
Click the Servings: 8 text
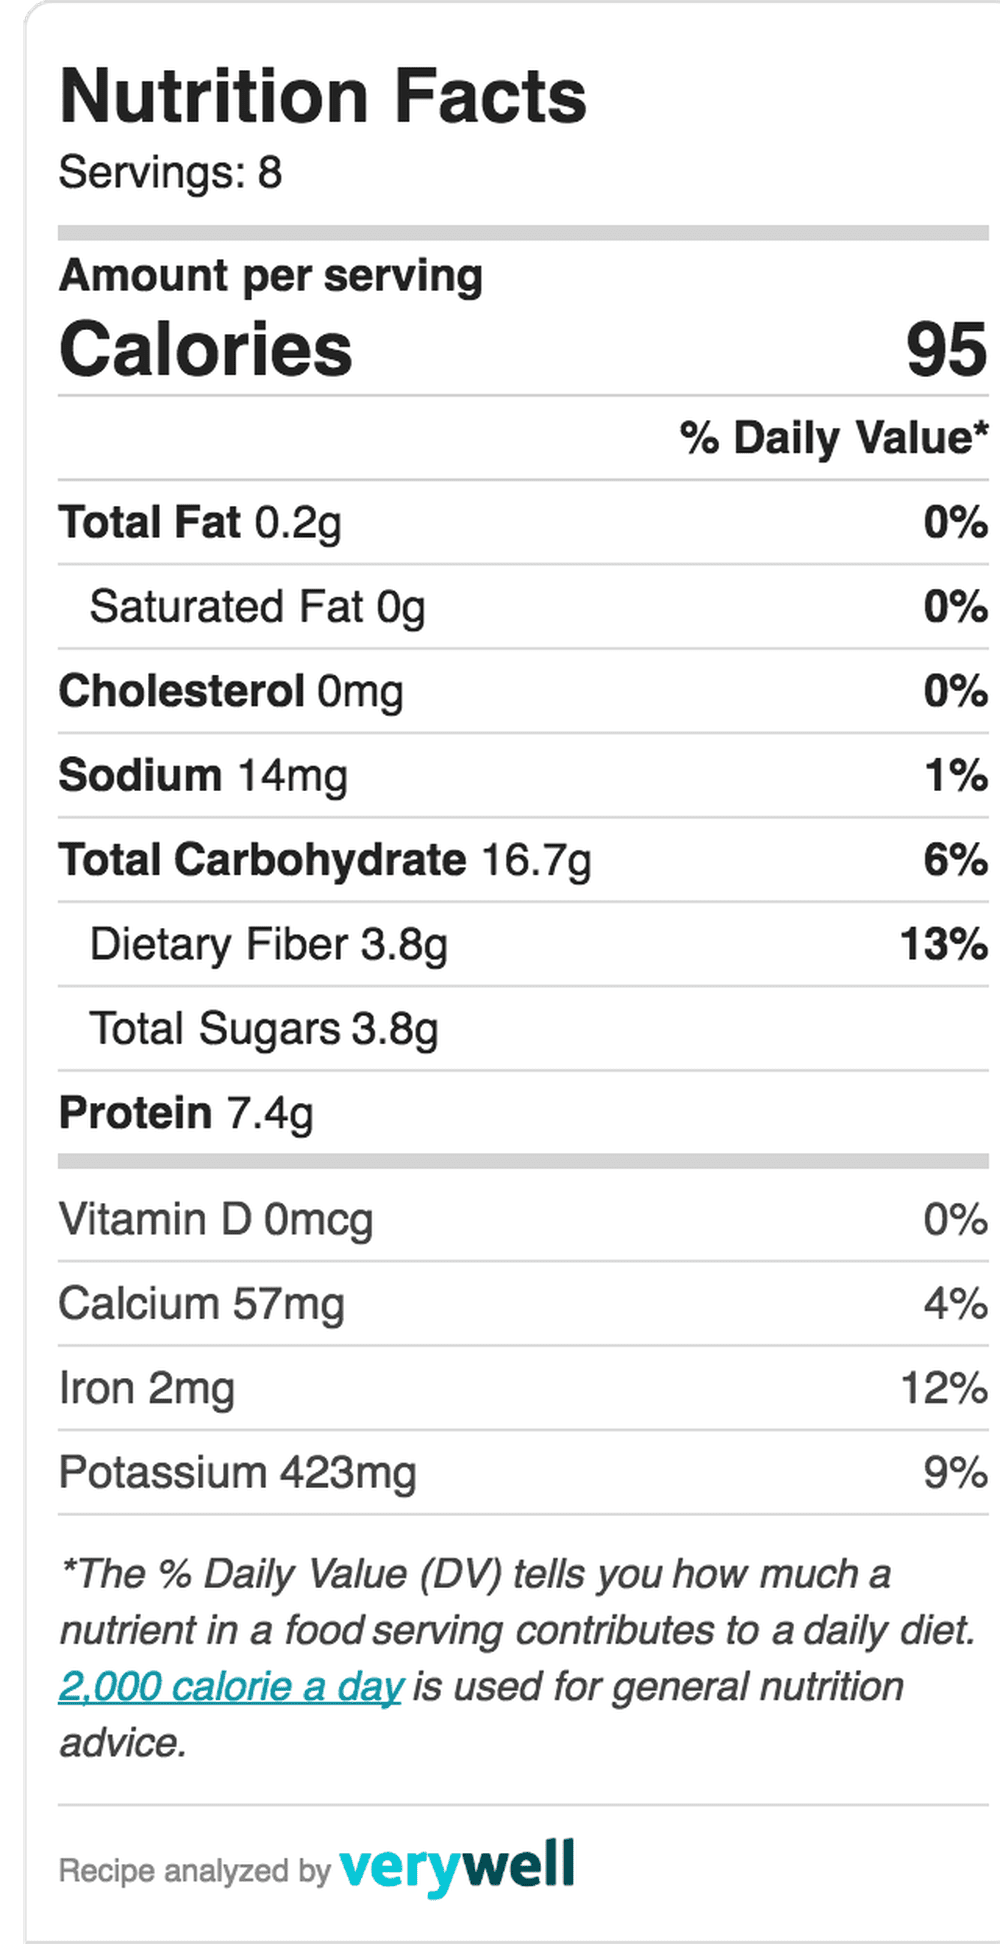click(171, 172)
